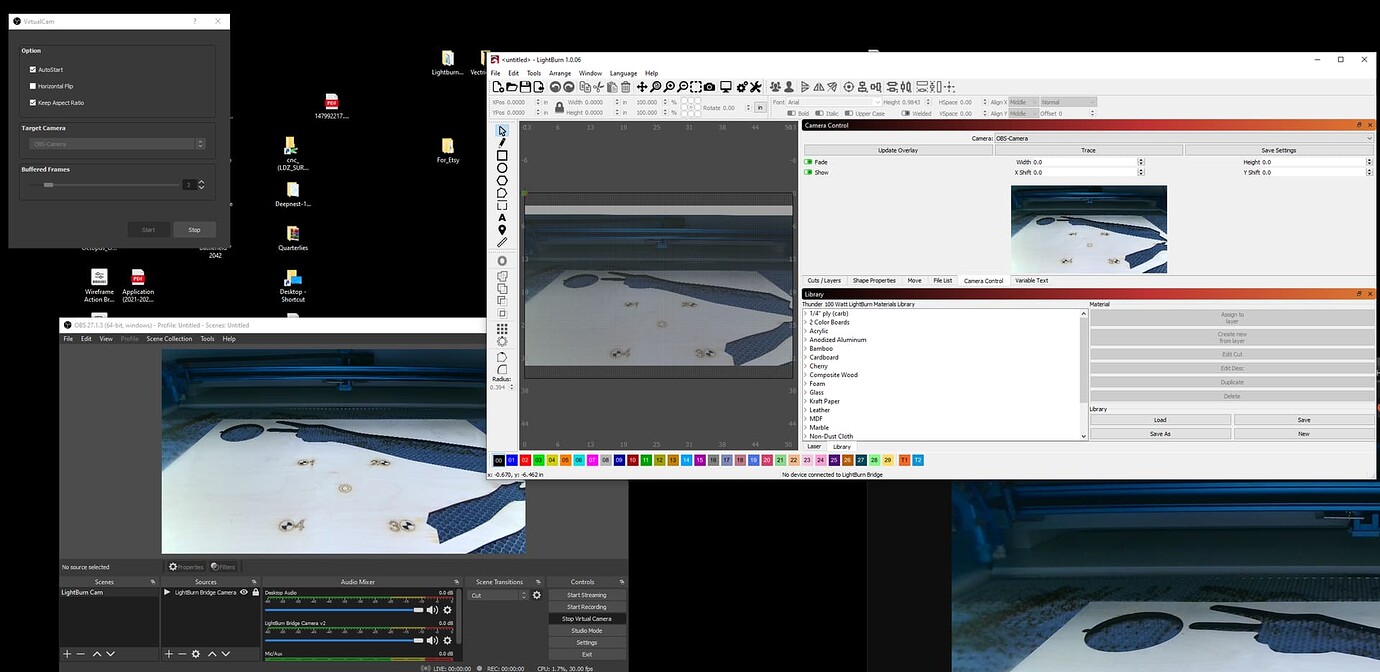Pick the red 02 layer color swatch

525,460
